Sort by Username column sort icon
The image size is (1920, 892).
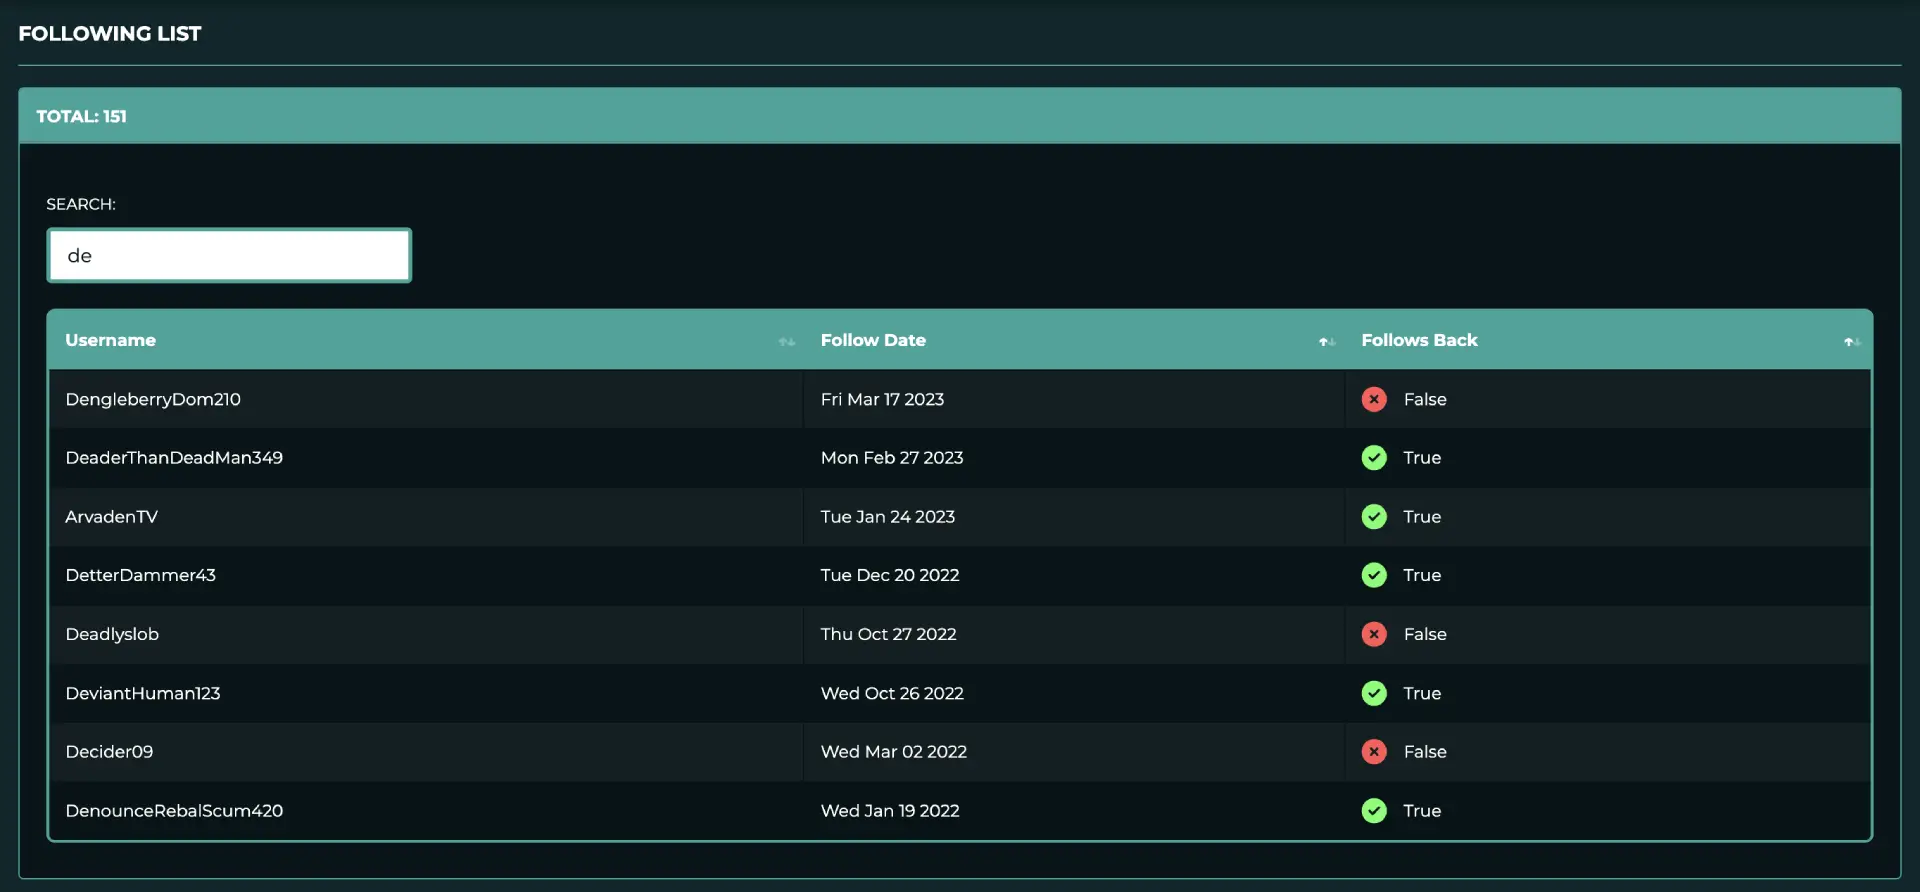(787, 342)
